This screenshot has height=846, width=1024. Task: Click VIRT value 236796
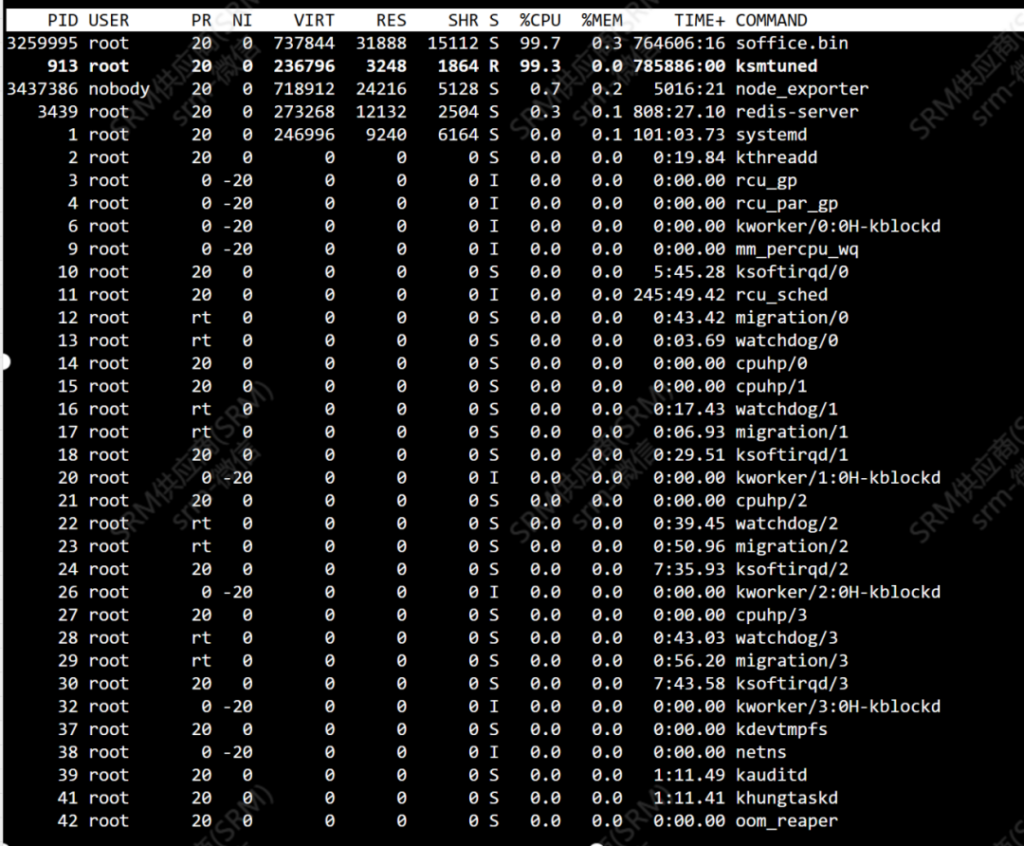[x=304, y=66]
